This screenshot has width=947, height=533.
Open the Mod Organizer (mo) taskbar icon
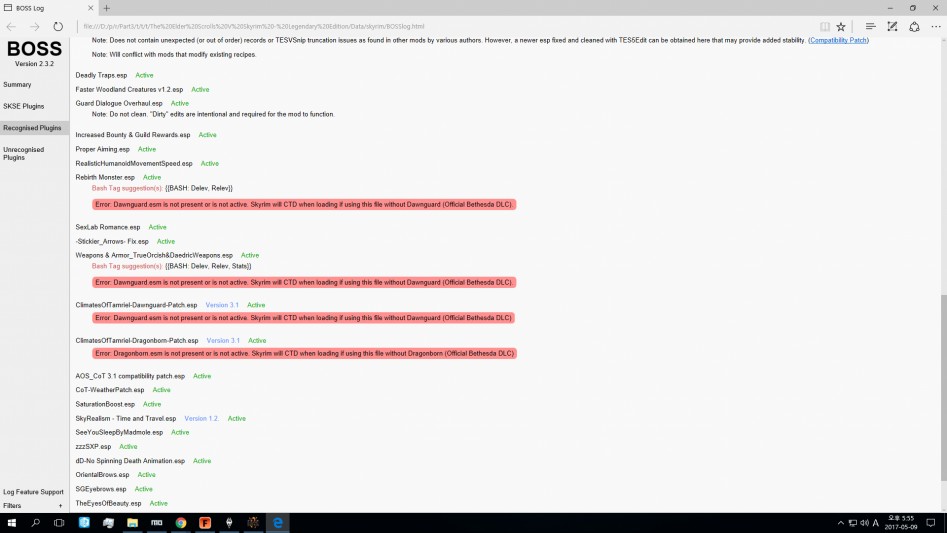[x=156, y=523]
